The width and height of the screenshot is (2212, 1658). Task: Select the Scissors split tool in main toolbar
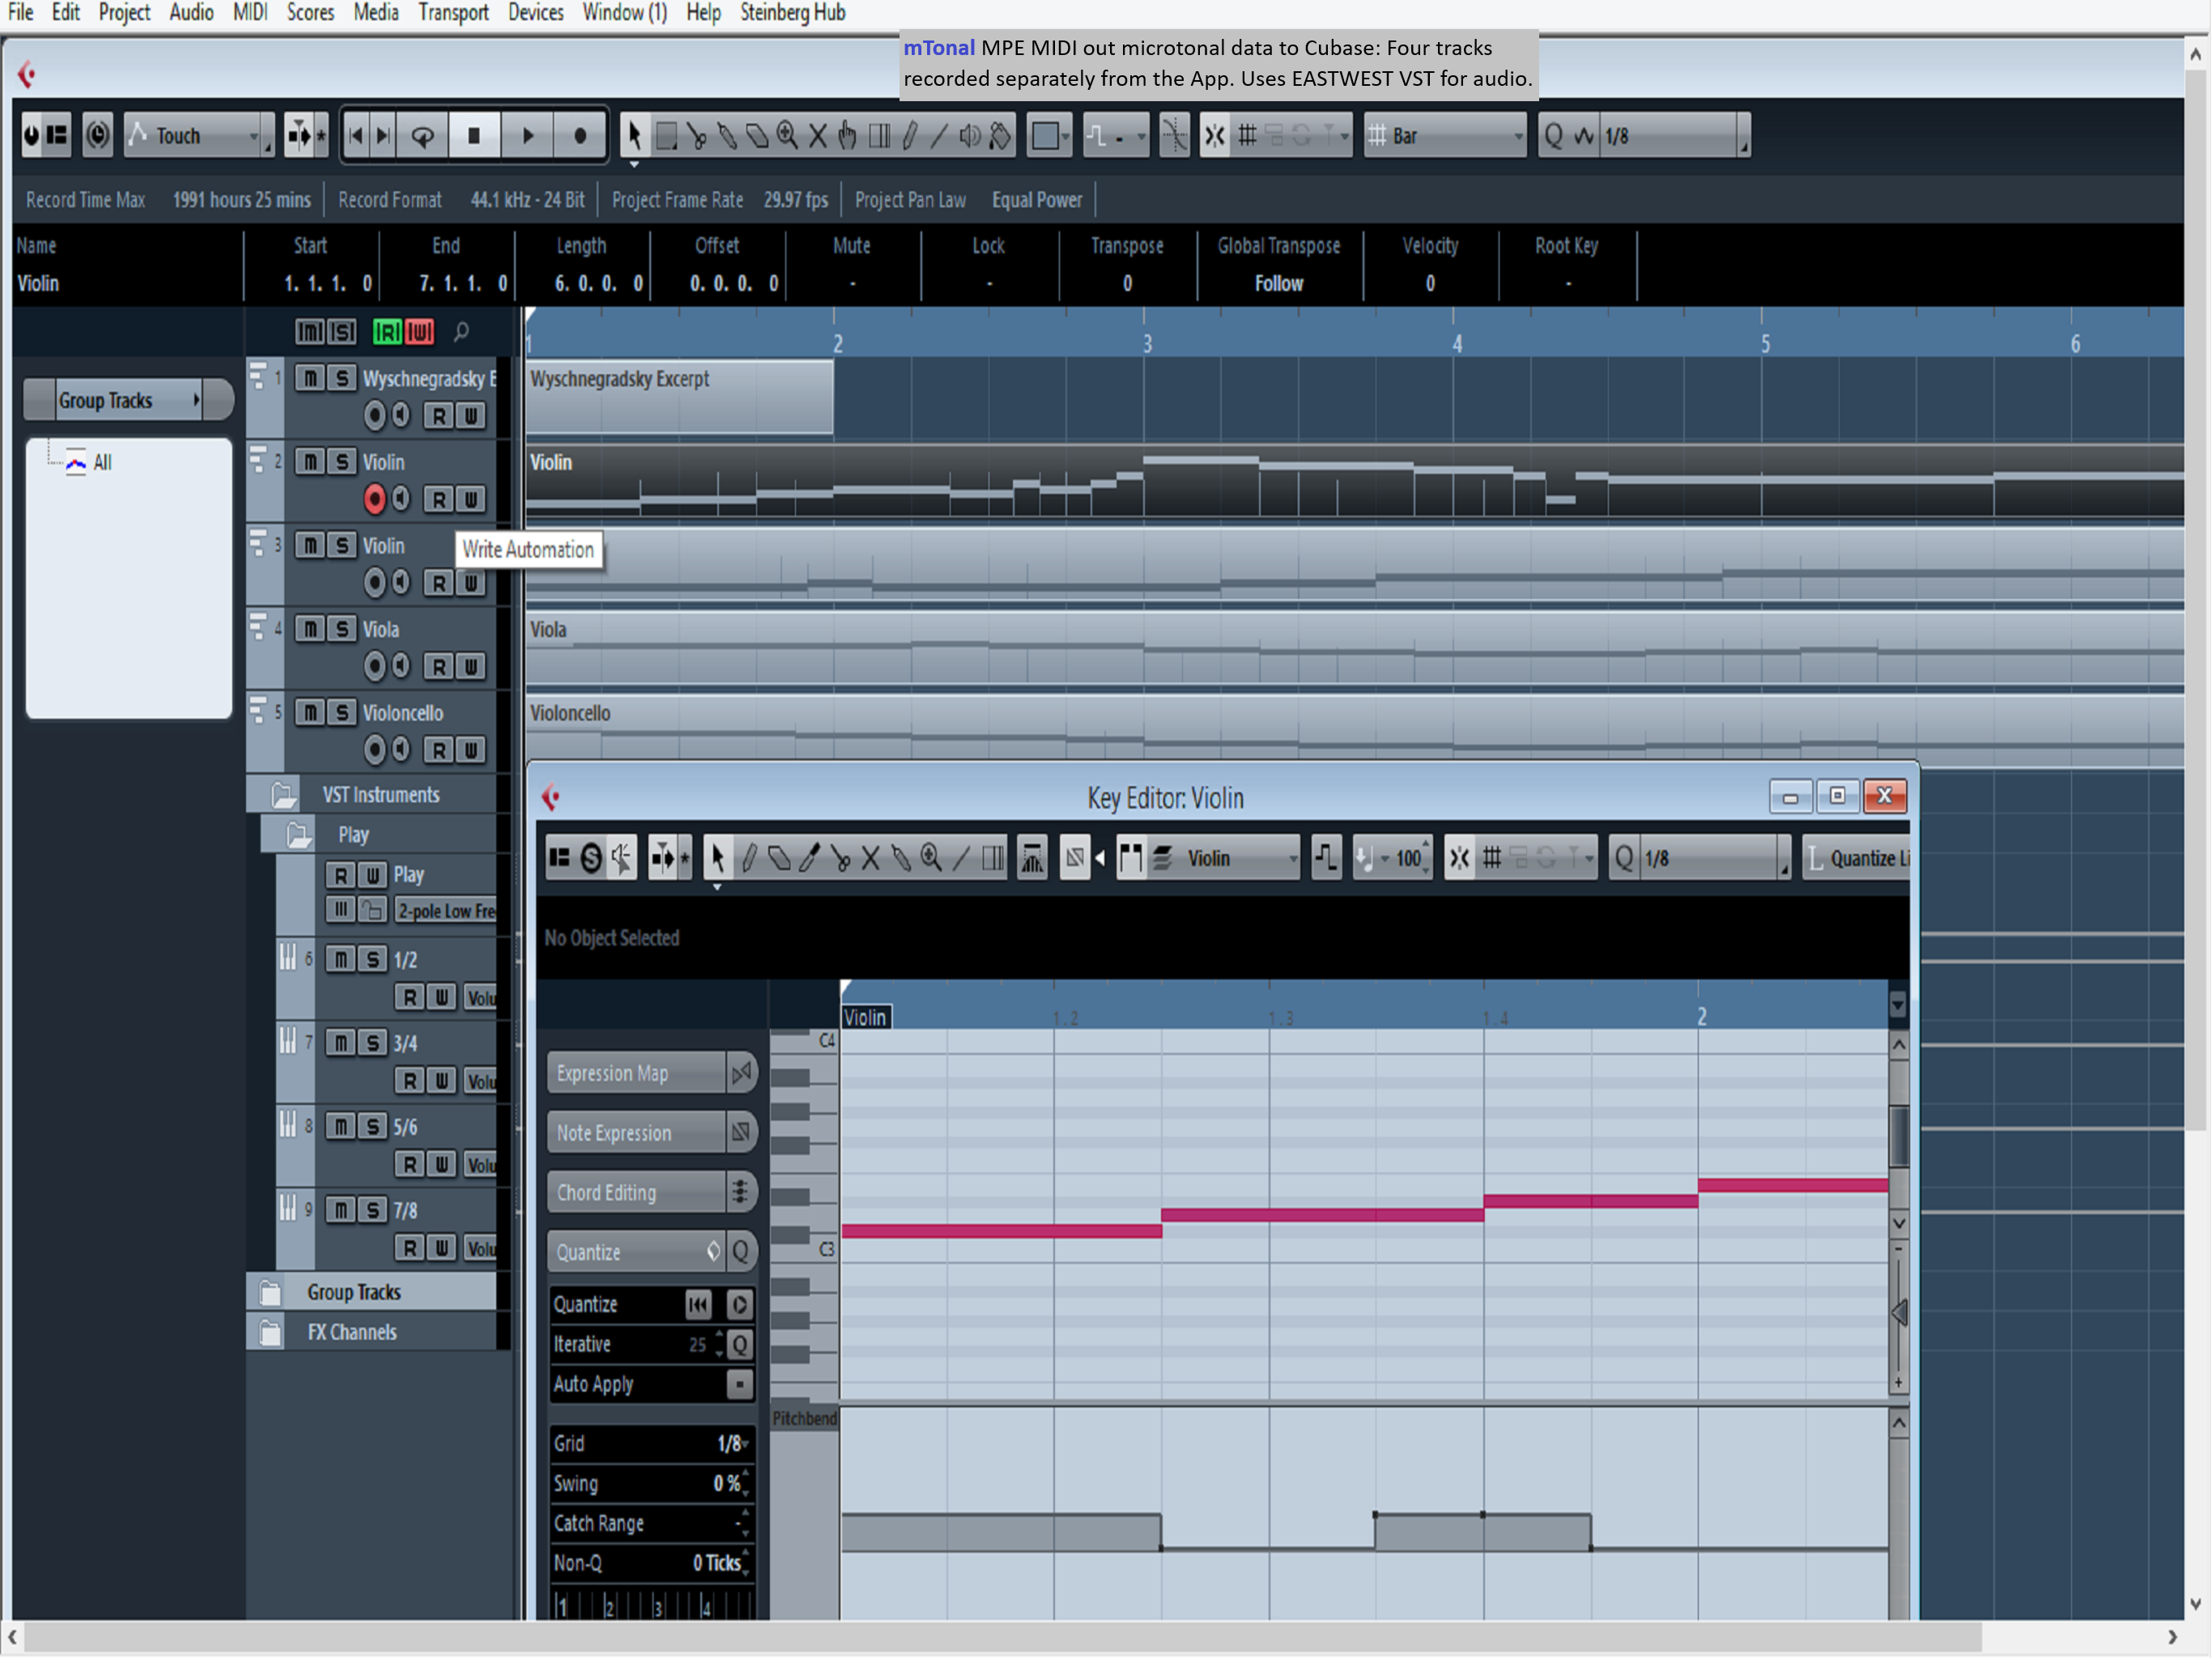click(x=697, y=135)
